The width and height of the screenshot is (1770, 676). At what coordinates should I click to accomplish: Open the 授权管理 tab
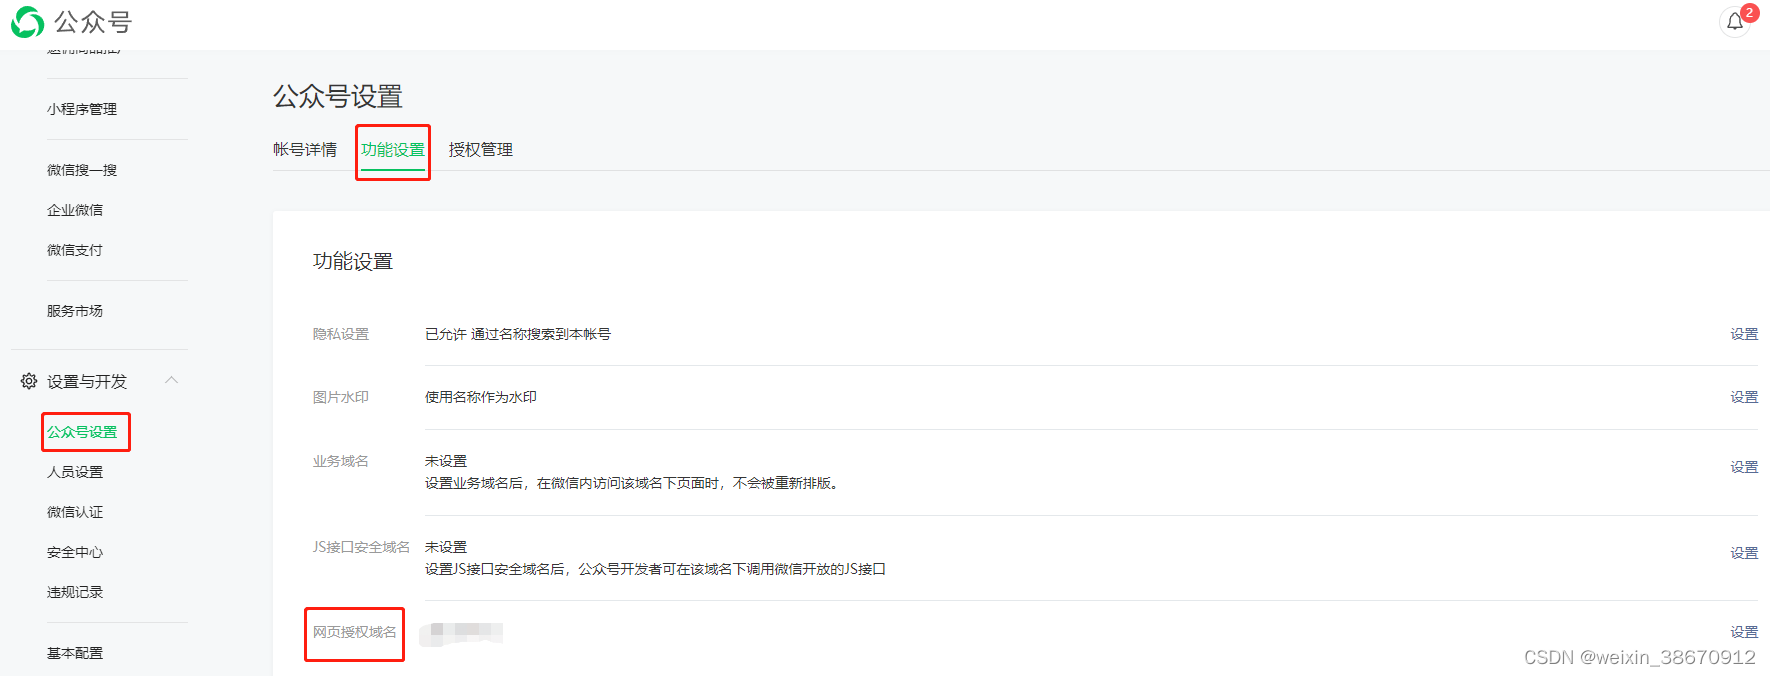pos(481,150)
